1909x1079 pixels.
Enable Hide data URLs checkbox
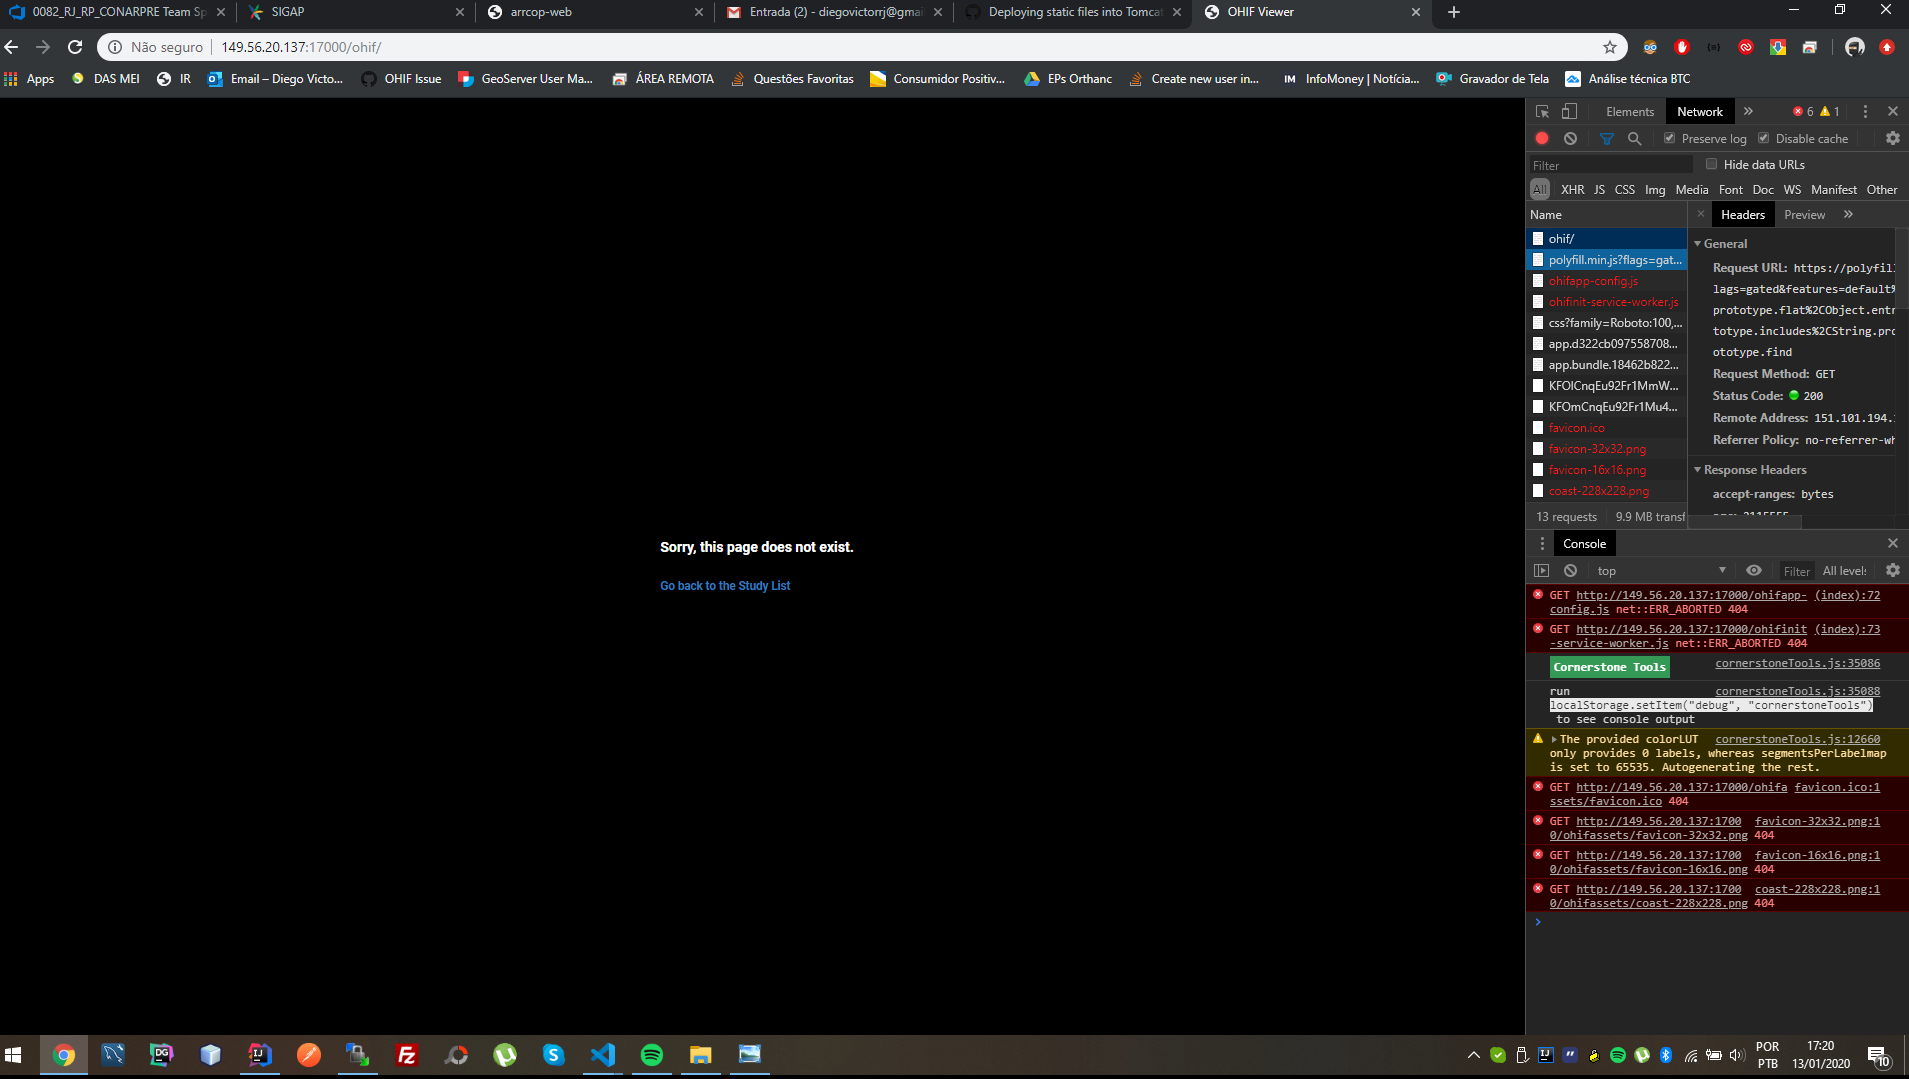coord(1711,164)
